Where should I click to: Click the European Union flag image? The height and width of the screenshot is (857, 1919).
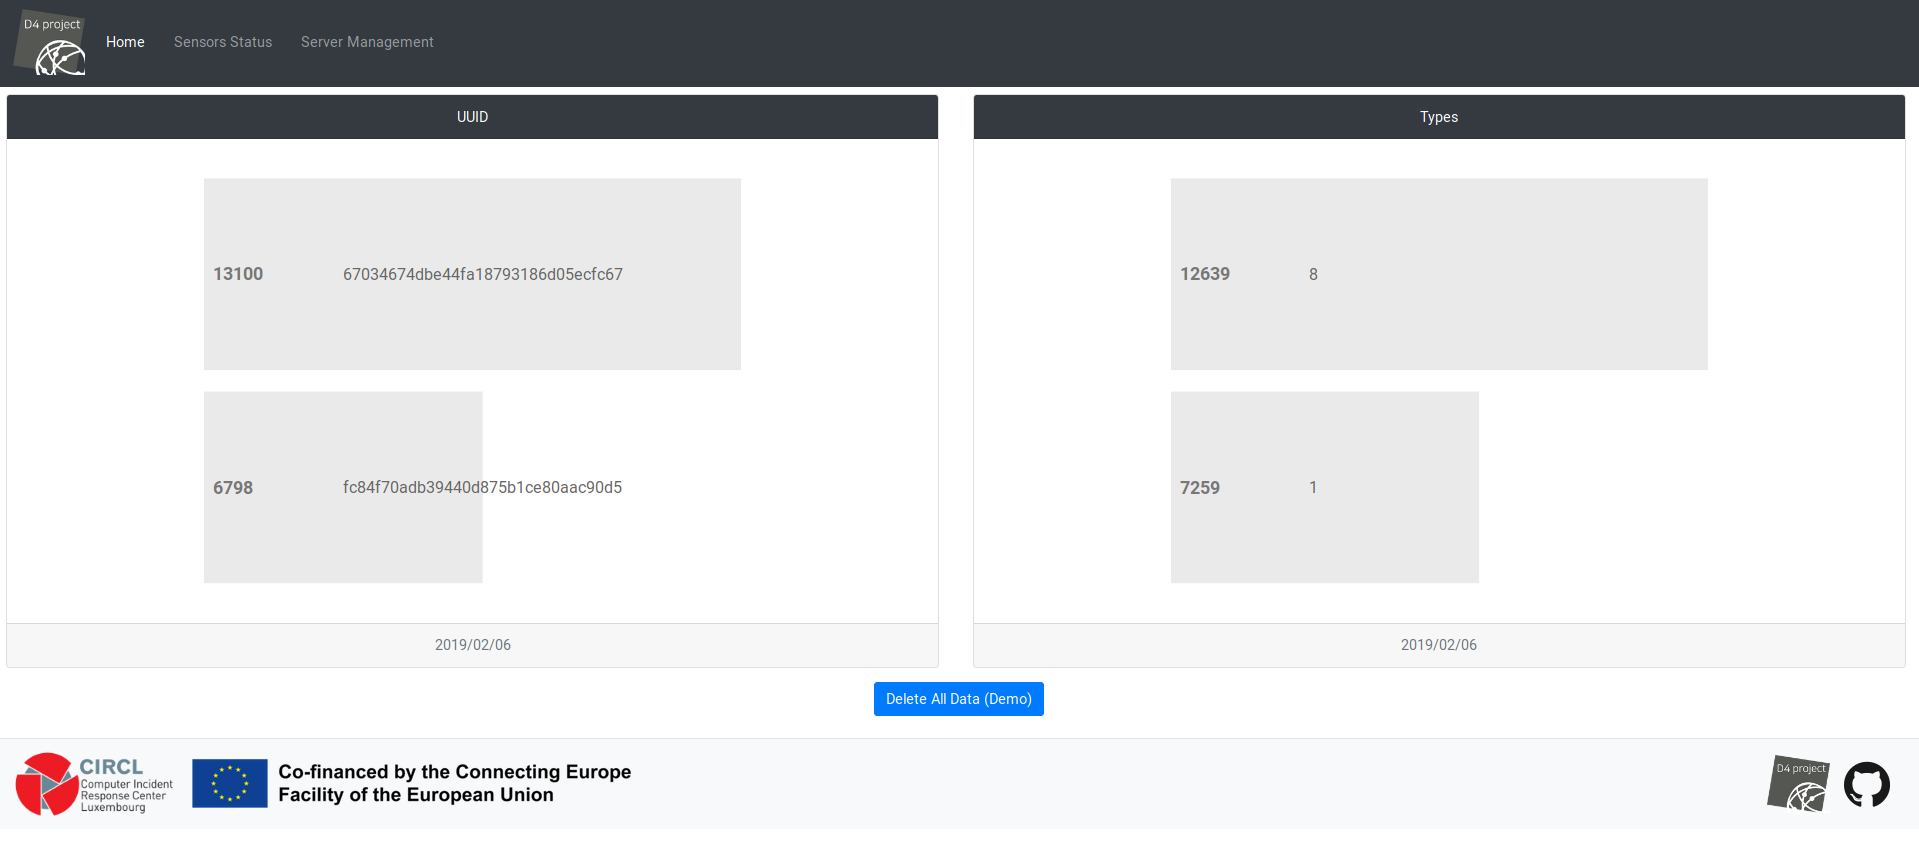[x=229, y=783]
